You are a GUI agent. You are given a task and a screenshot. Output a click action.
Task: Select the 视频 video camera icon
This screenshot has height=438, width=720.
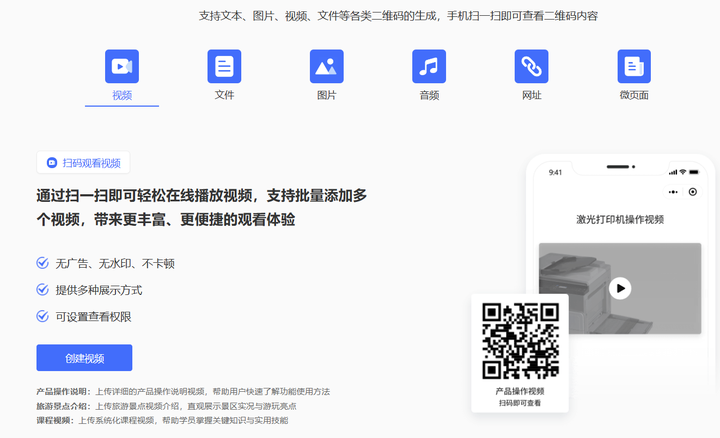[122, 66]
